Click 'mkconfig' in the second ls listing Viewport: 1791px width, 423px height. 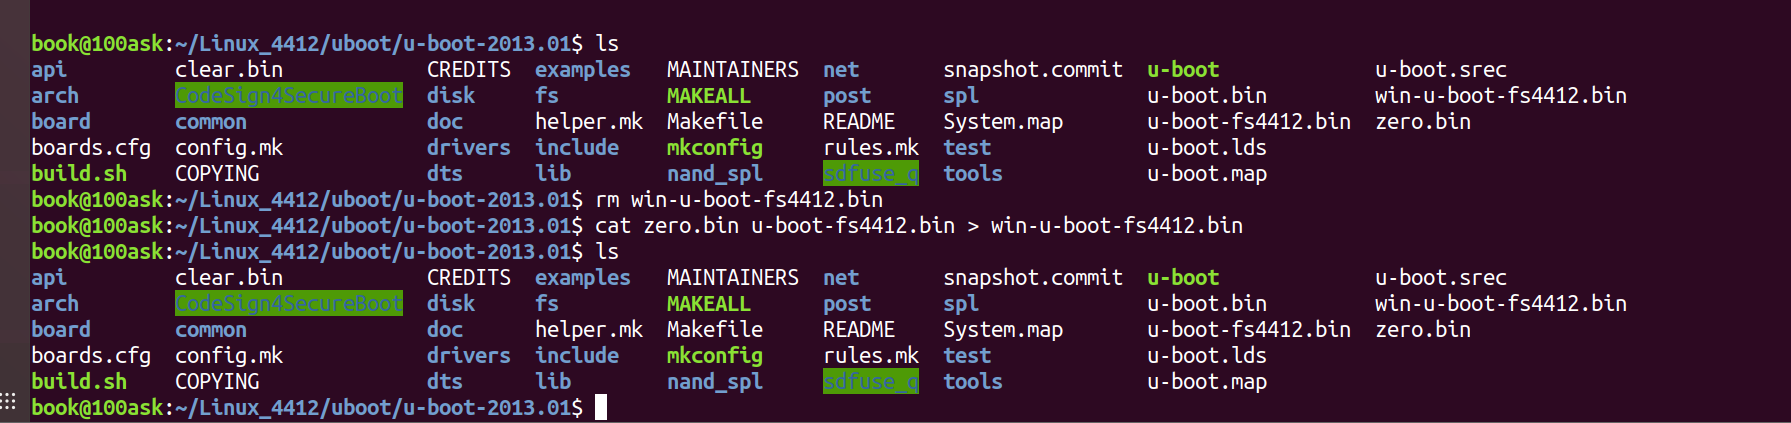coord(715,355)
